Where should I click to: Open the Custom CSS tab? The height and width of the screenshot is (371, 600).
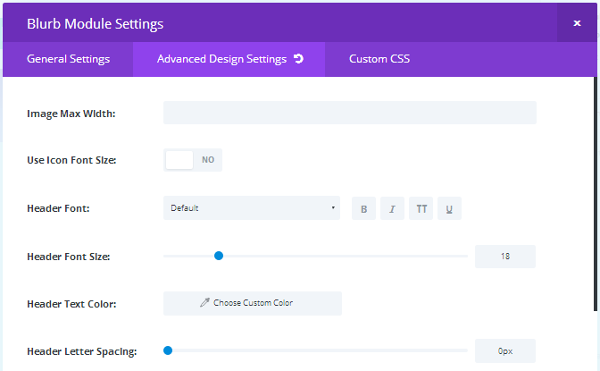tap(379, 59)
